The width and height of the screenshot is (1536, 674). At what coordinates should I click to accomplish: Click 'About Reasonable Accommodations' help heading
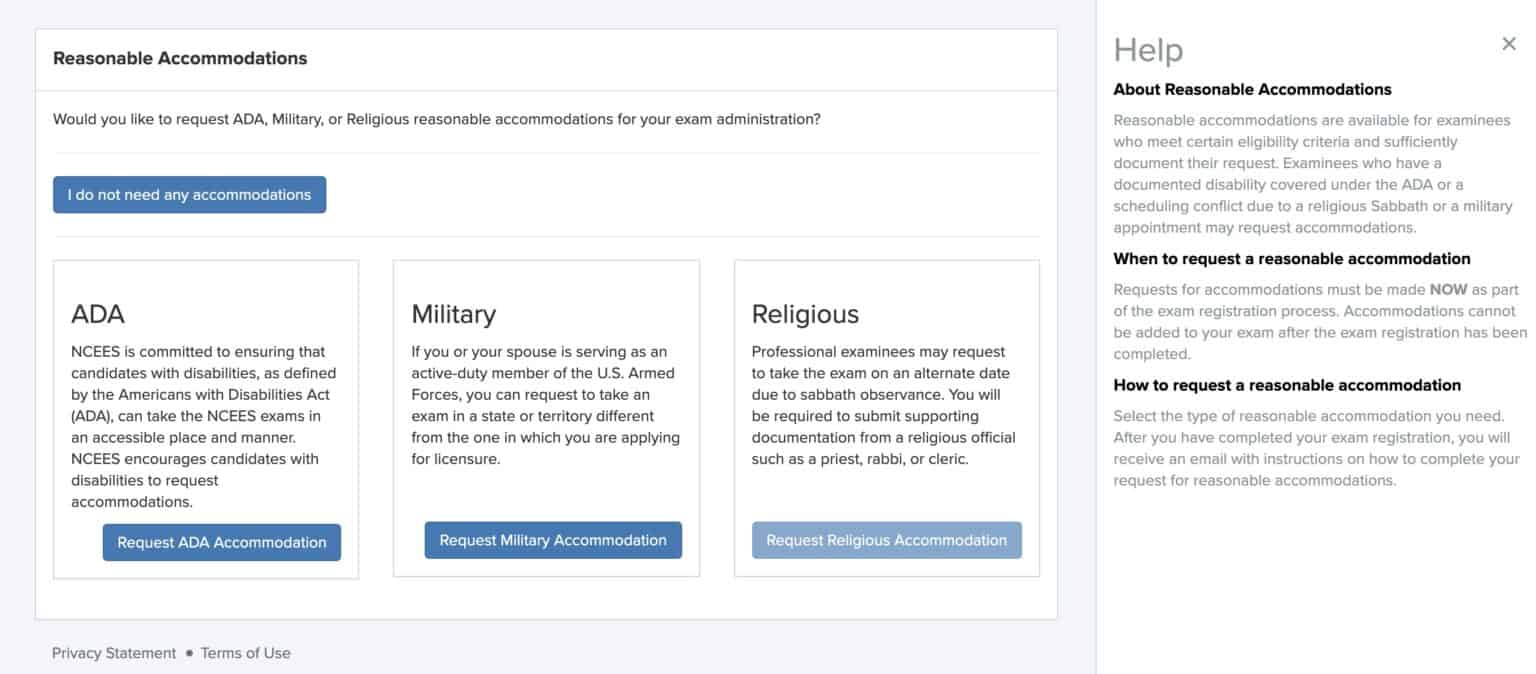1252,89
